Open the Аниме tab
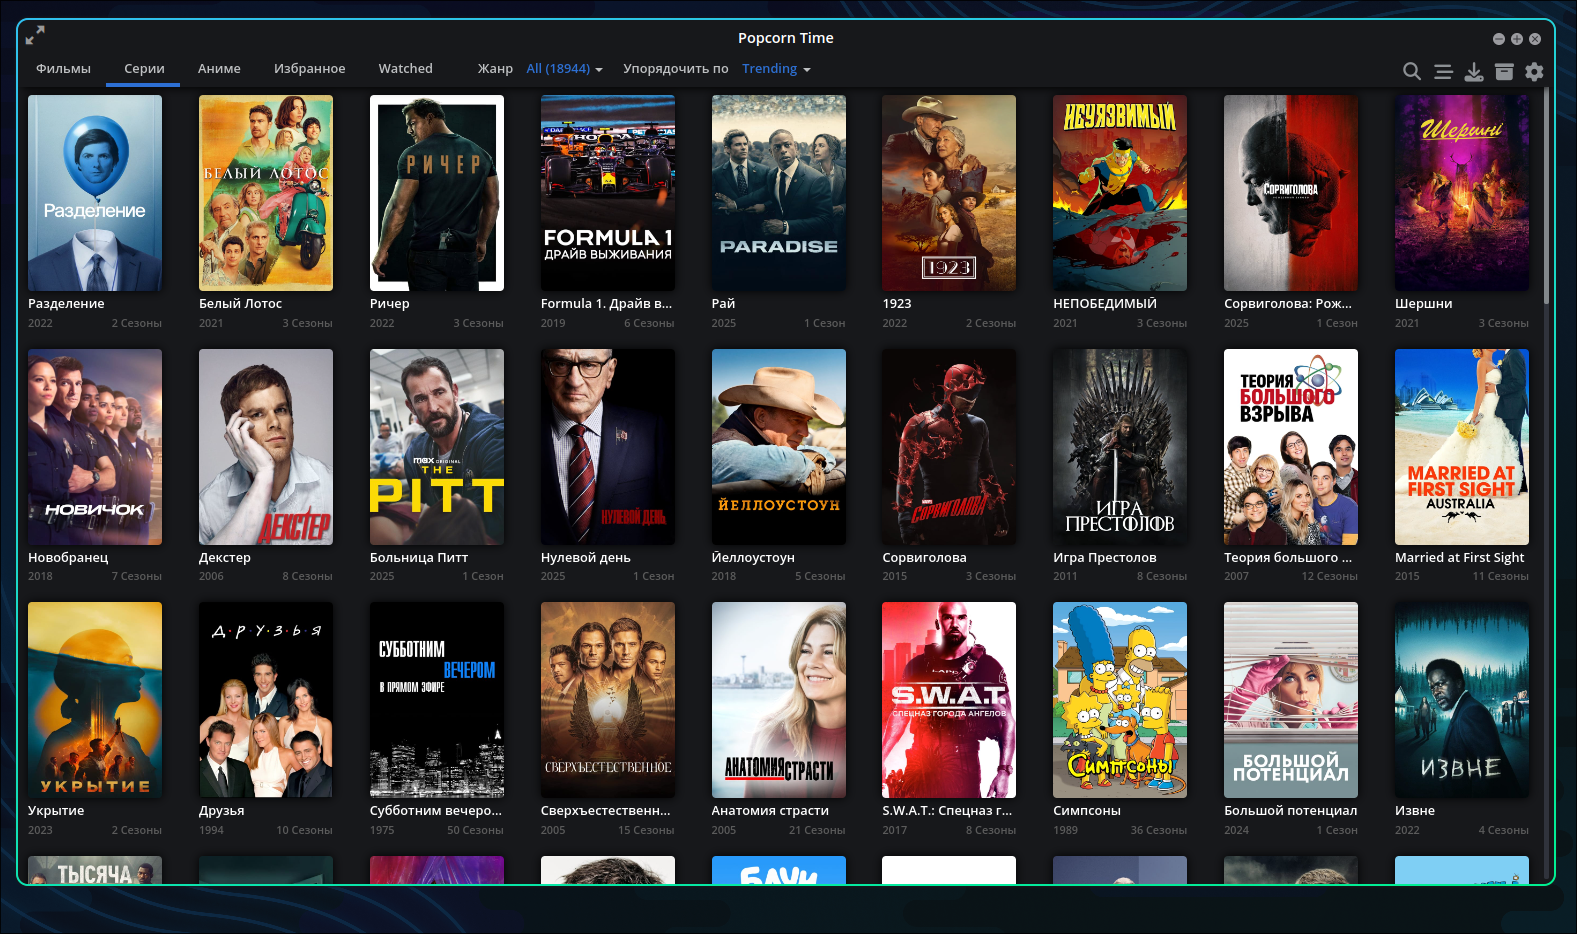The width and height of the screenshot is (1577, 934). coord(219,69)
